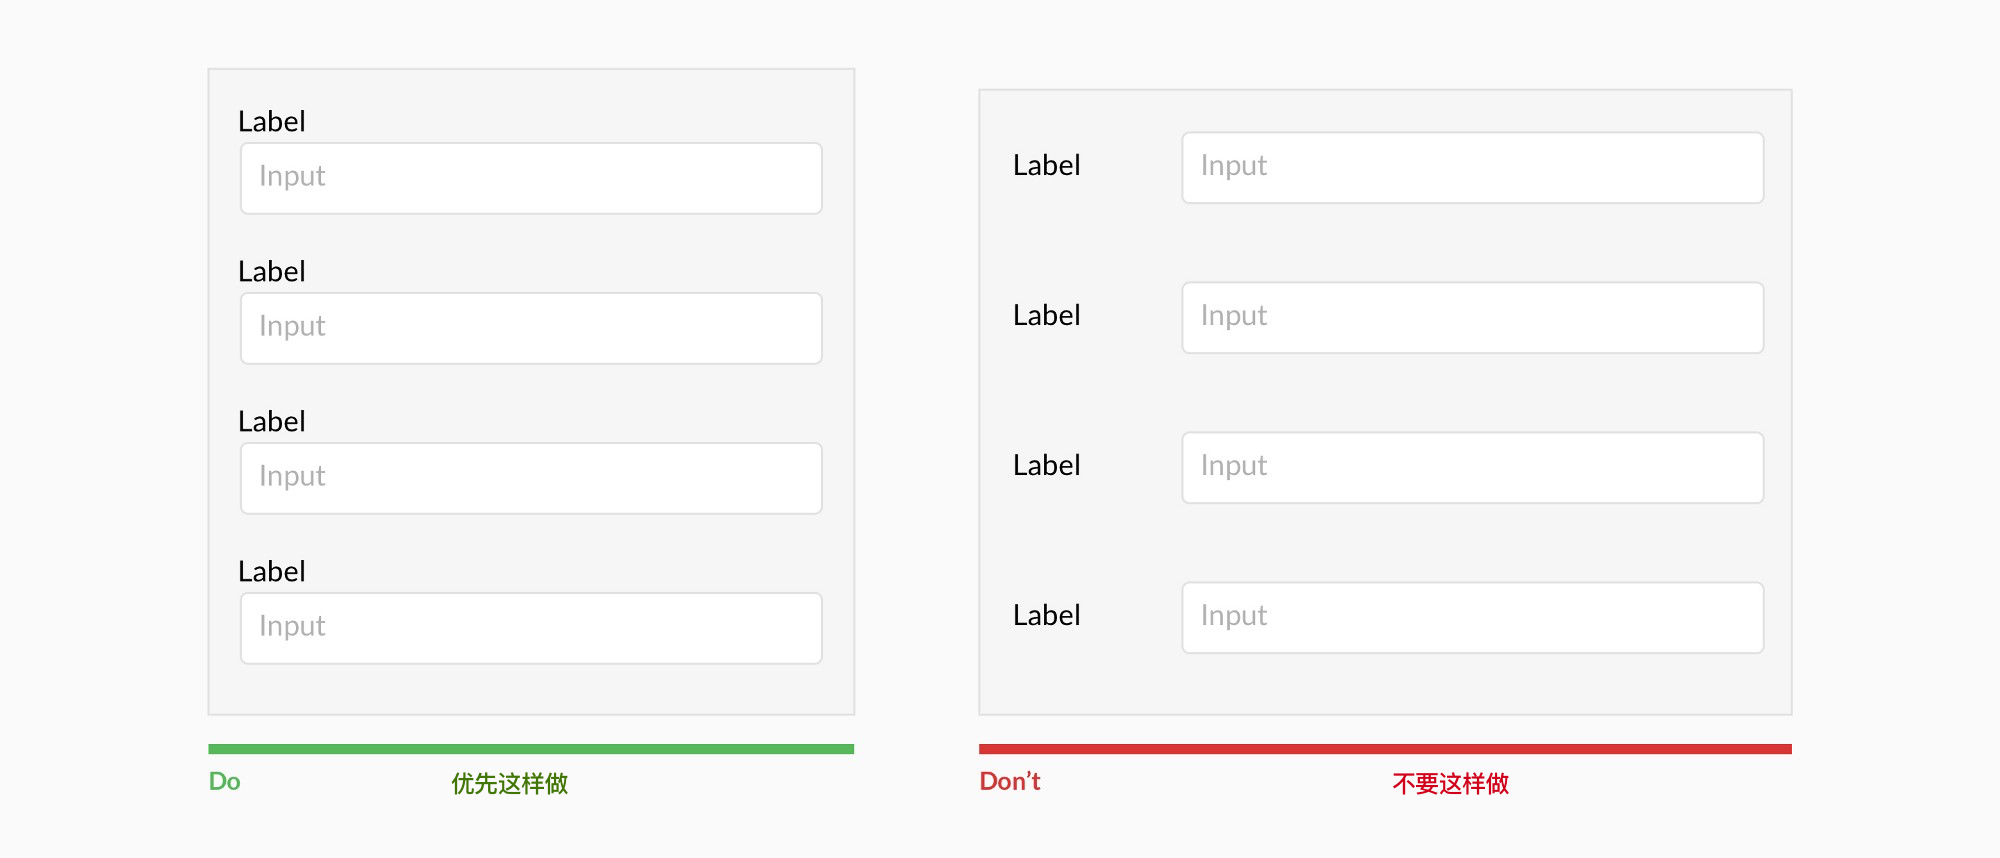Image resolution: width=2000 pixels, height=858 pixels.
Task: Click the last Input field in Do panel
Action: [x=531, y=628]
